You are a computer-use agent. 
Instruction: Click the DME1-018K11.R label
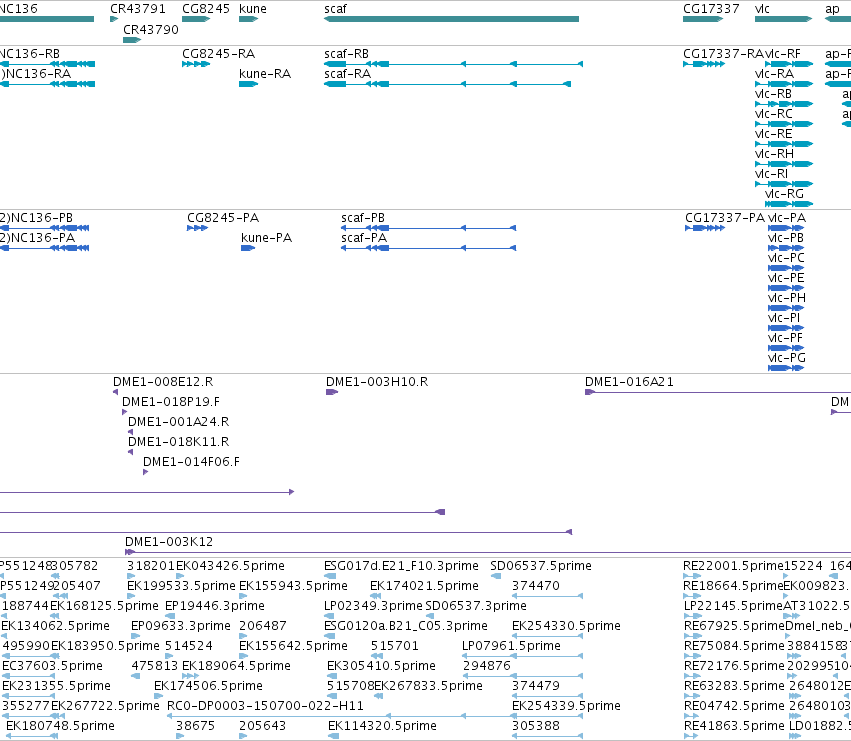coord(179,442)
